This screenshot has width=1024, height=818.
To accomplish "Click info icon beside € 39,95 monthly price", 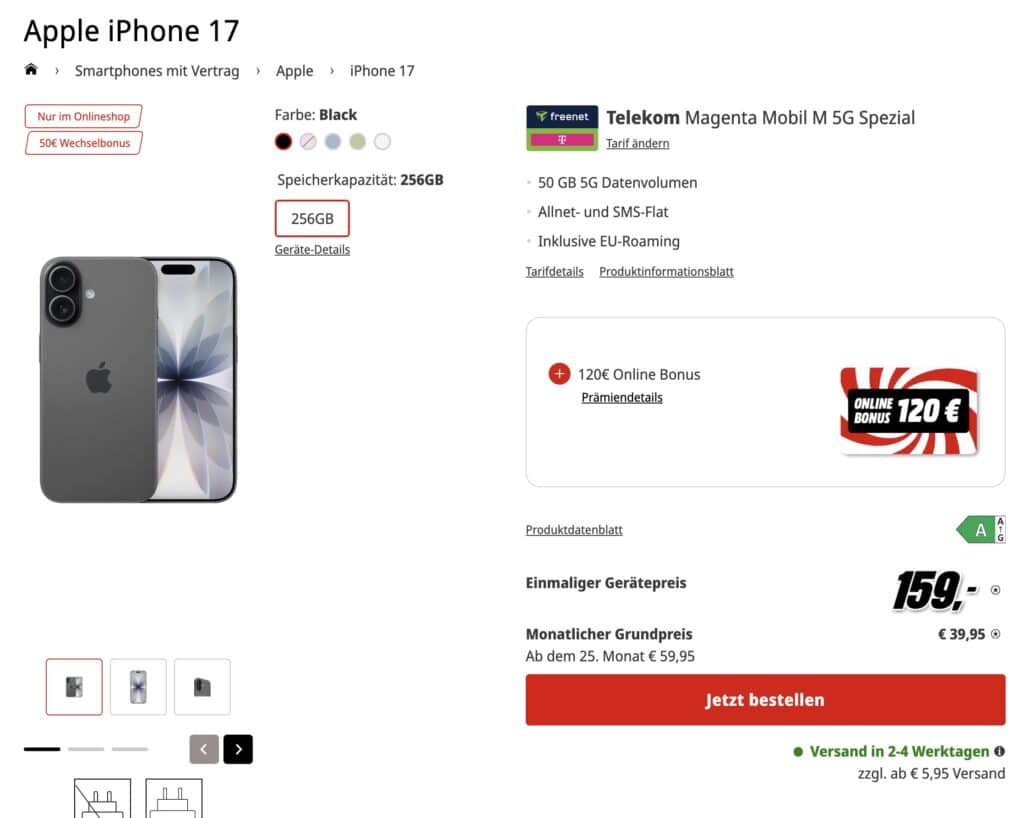I will point(995,634).
